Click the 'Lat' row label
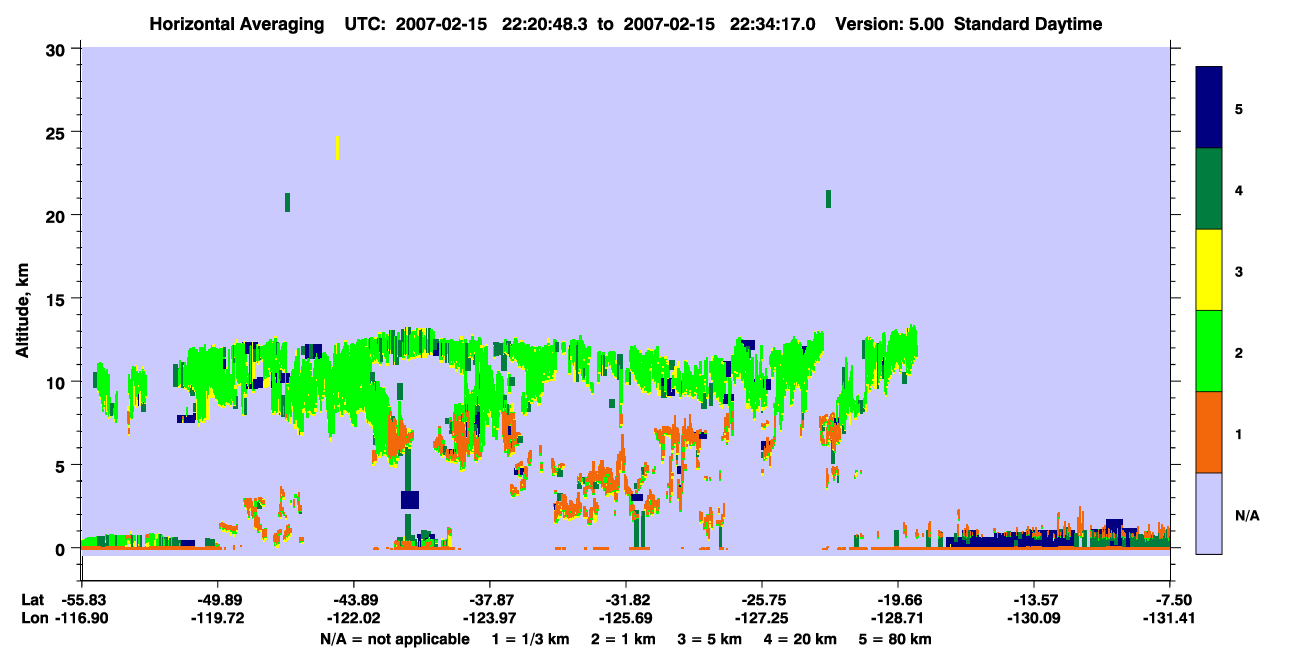This screenshot has height=667, width=1300. [x=32, y=600]
